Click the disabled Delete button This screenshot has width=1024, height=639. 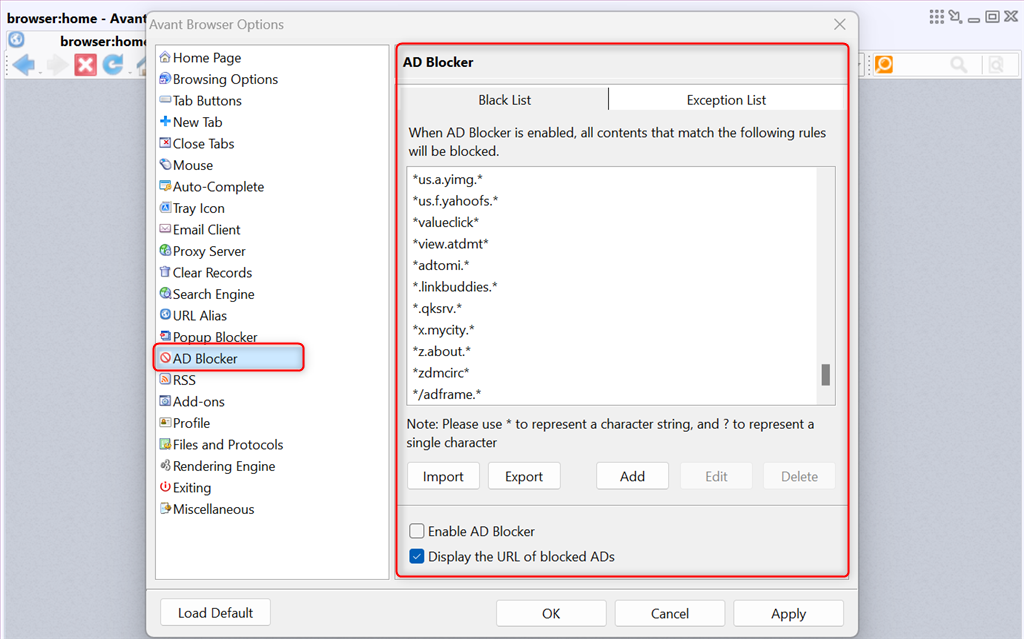point(799,476)
